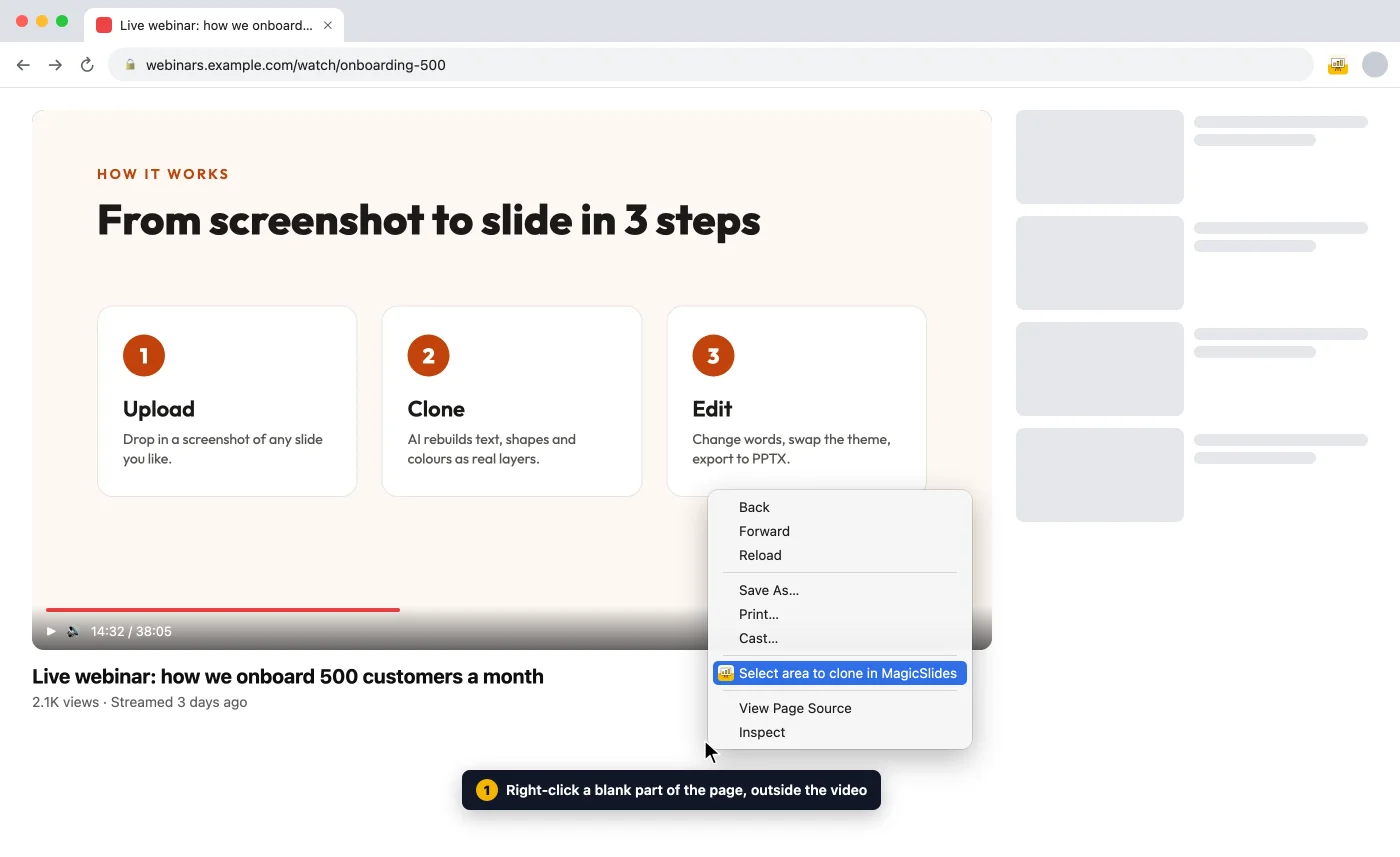Click the lock icon in address bar
Screen dimensions: 1400x857
[130, 65]
